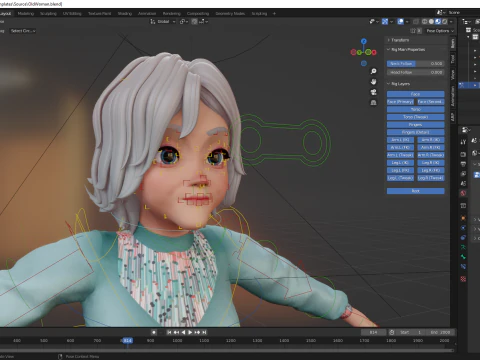Toggle viewport overlays button
This screenshot has height=360, width=480.
click(401, 22)
